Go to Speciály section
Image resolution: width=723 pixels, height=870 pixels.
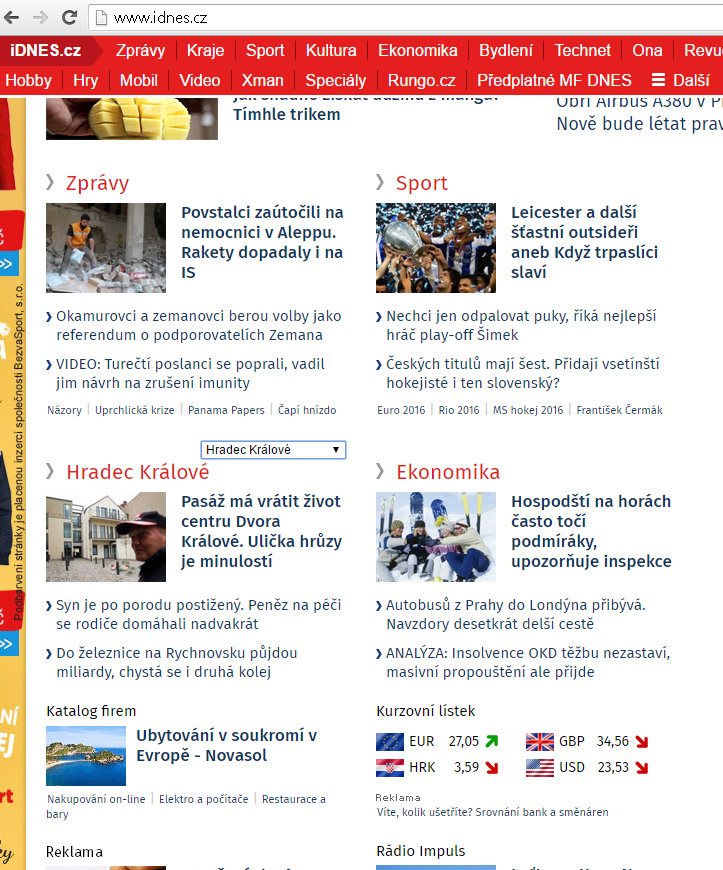point(336,80)
